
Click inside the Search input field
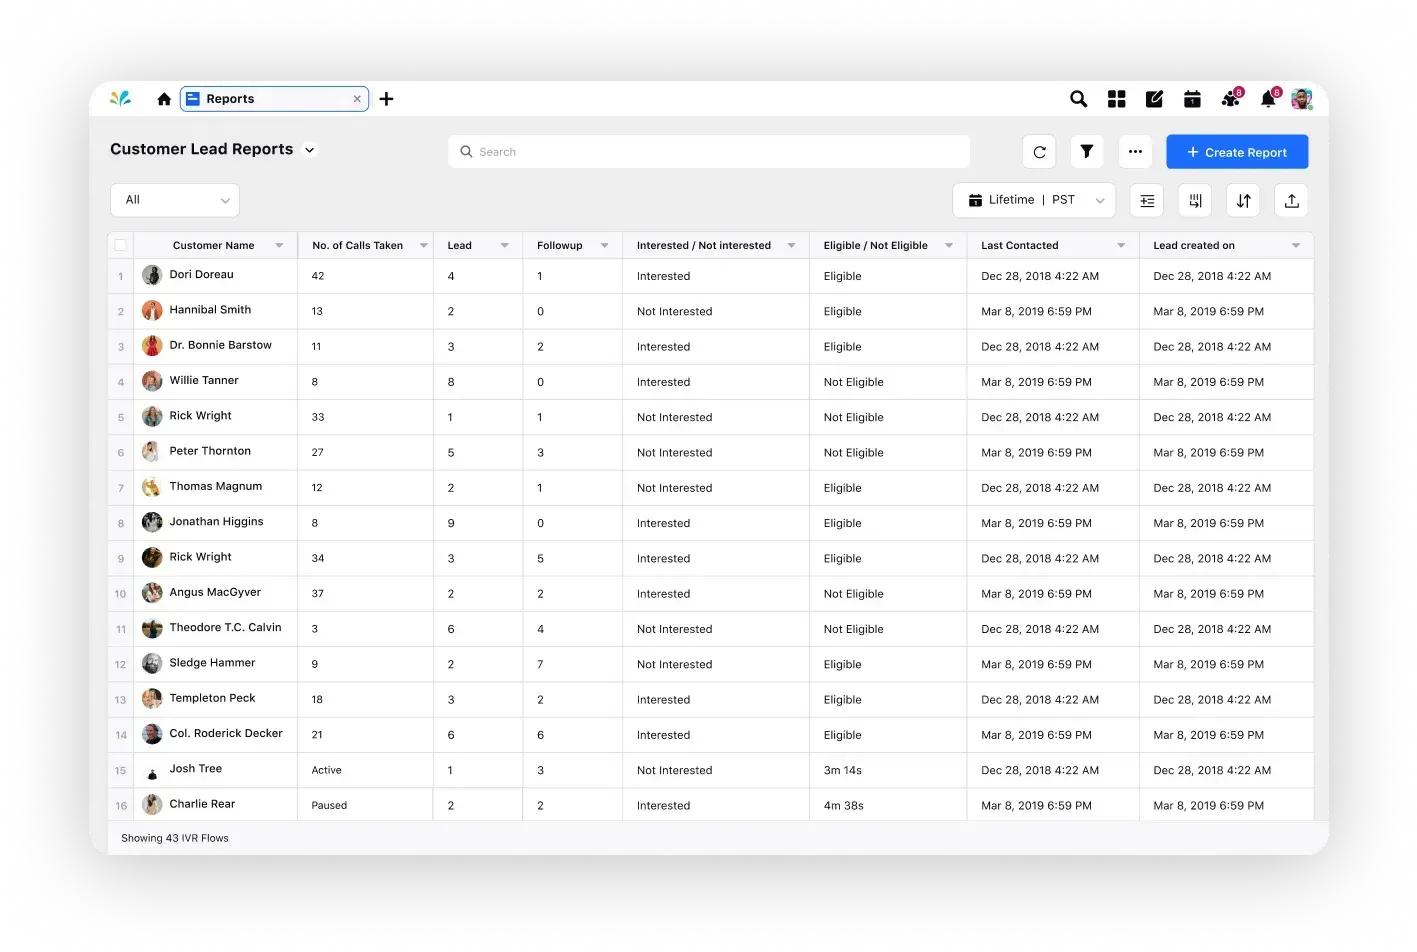pyautogui.click(x=709, y=151)
